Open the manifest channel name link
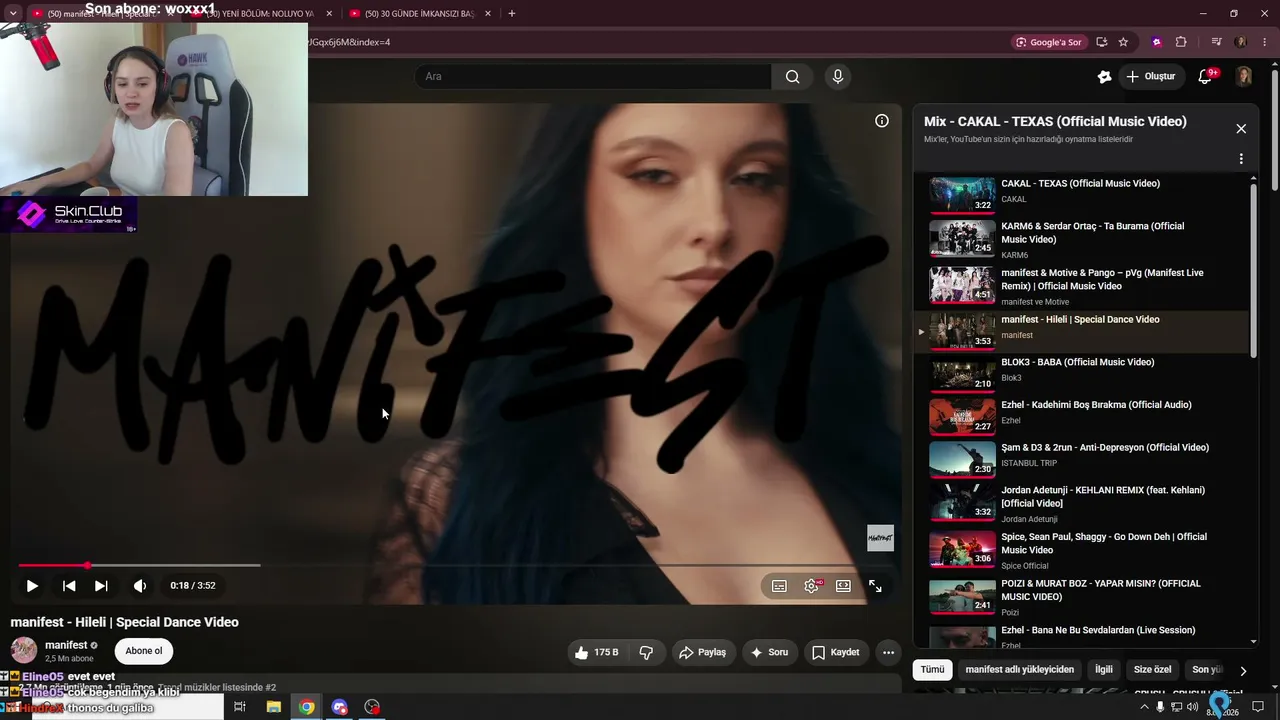The image size is (1280, 720). coord(66,645)
